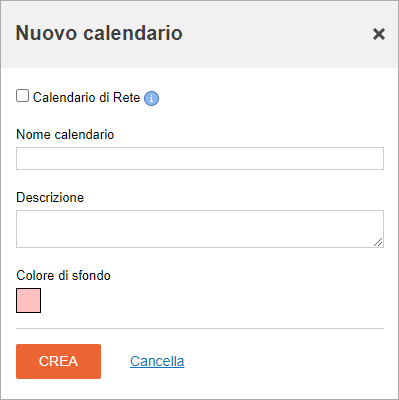This screenshot has height=400, width=399.
Task: Dismiss the dialog with the X icon
Action: [379, 34]
